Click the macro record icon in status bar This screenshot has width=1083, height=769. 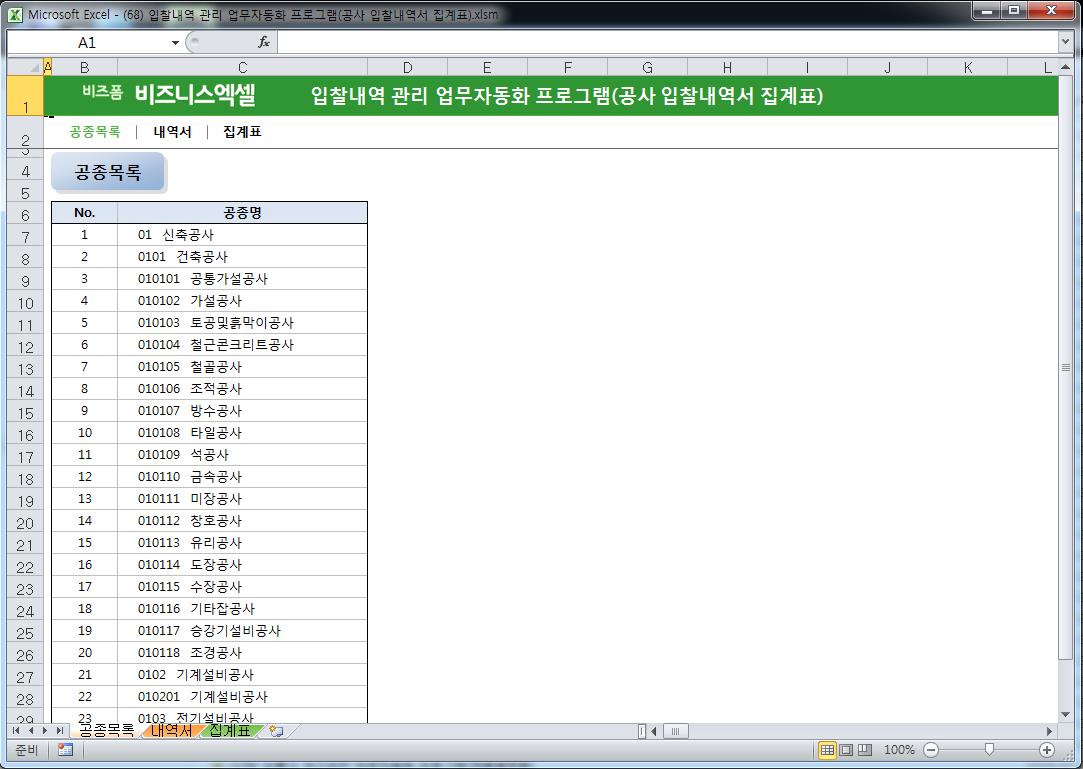[66, 750]
